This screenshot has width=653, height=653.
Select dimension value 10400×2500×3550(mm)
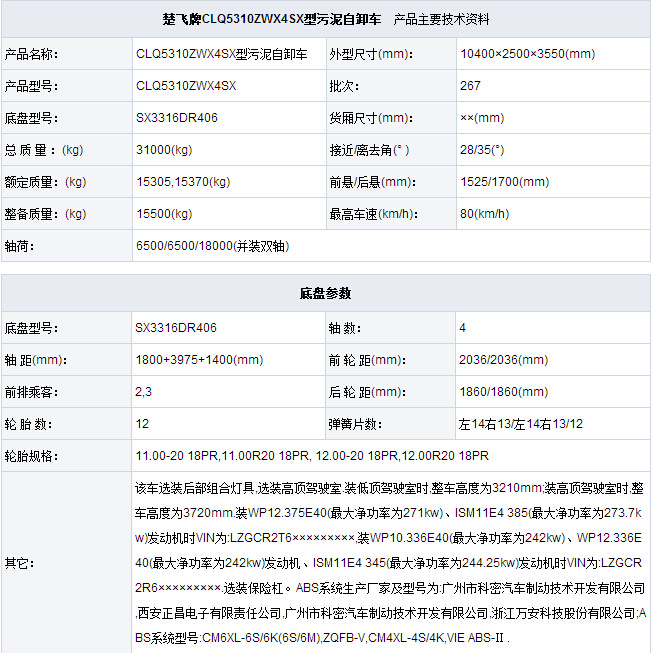tap(528, 54)
